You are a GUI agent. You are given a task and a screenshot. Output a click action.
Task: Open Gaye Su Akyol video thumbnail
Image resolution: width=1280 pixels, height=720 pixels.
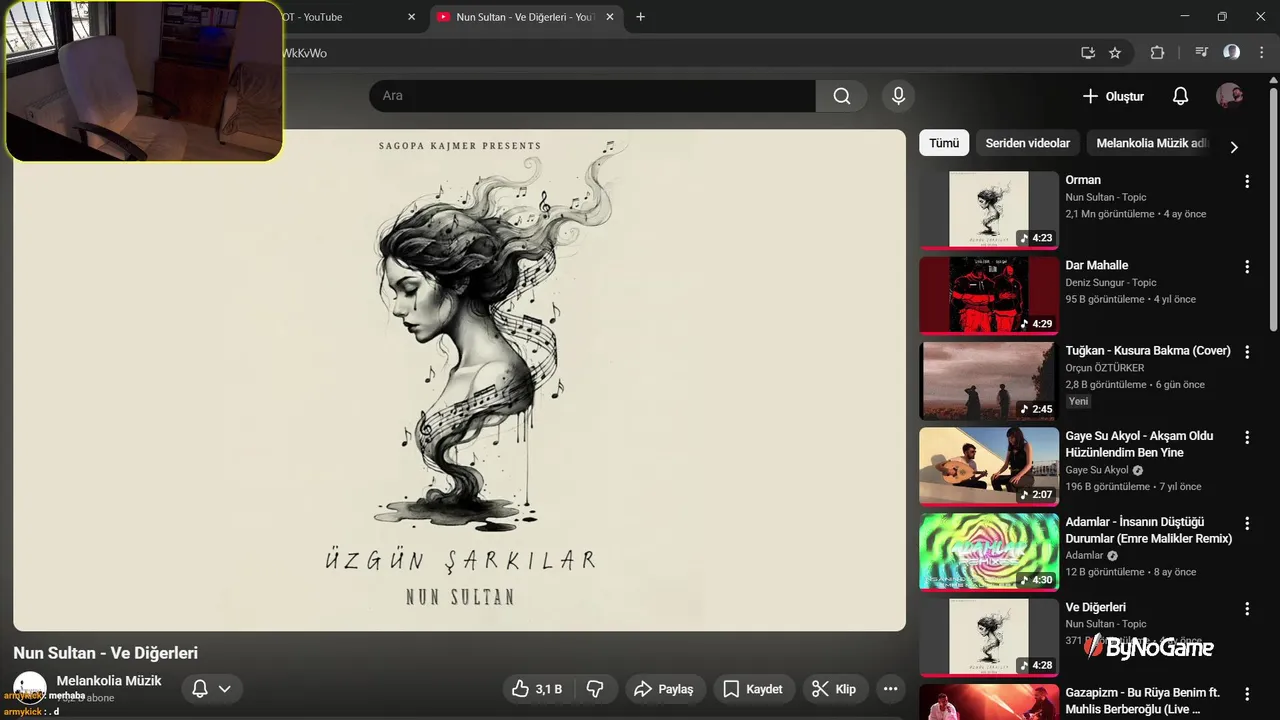[x=989, y=466]
